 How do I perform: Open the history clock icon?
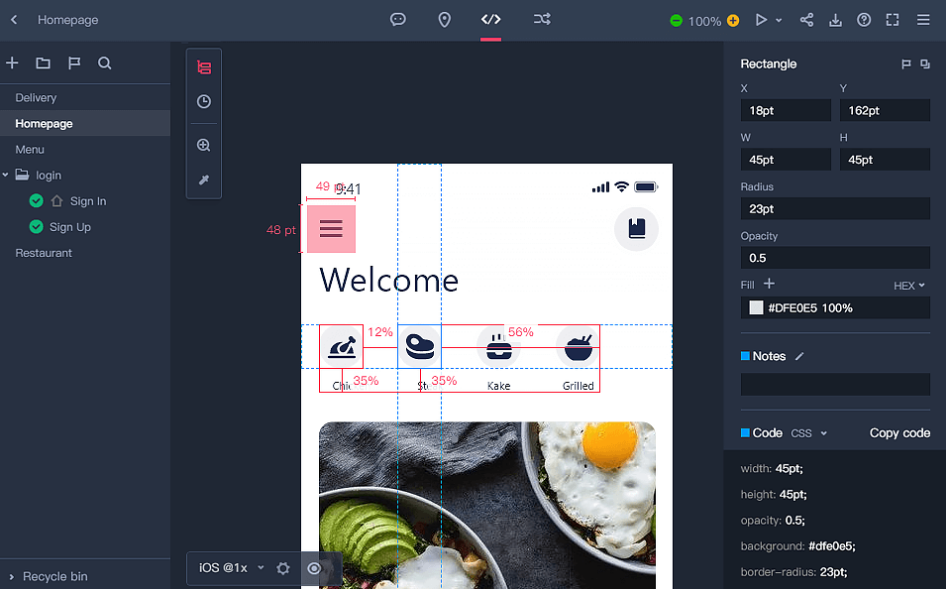pos(203,101)
